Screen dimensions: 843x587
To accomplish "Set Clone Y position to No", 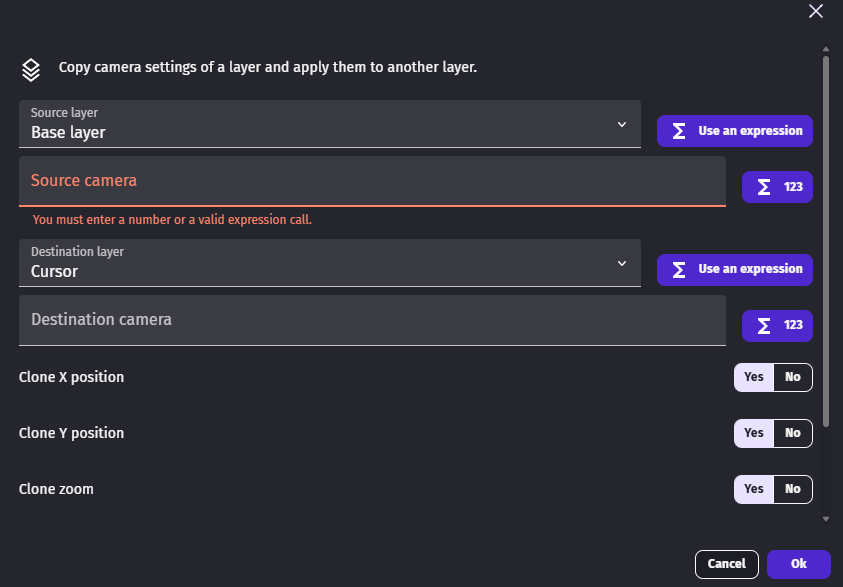I will (792, 433).
